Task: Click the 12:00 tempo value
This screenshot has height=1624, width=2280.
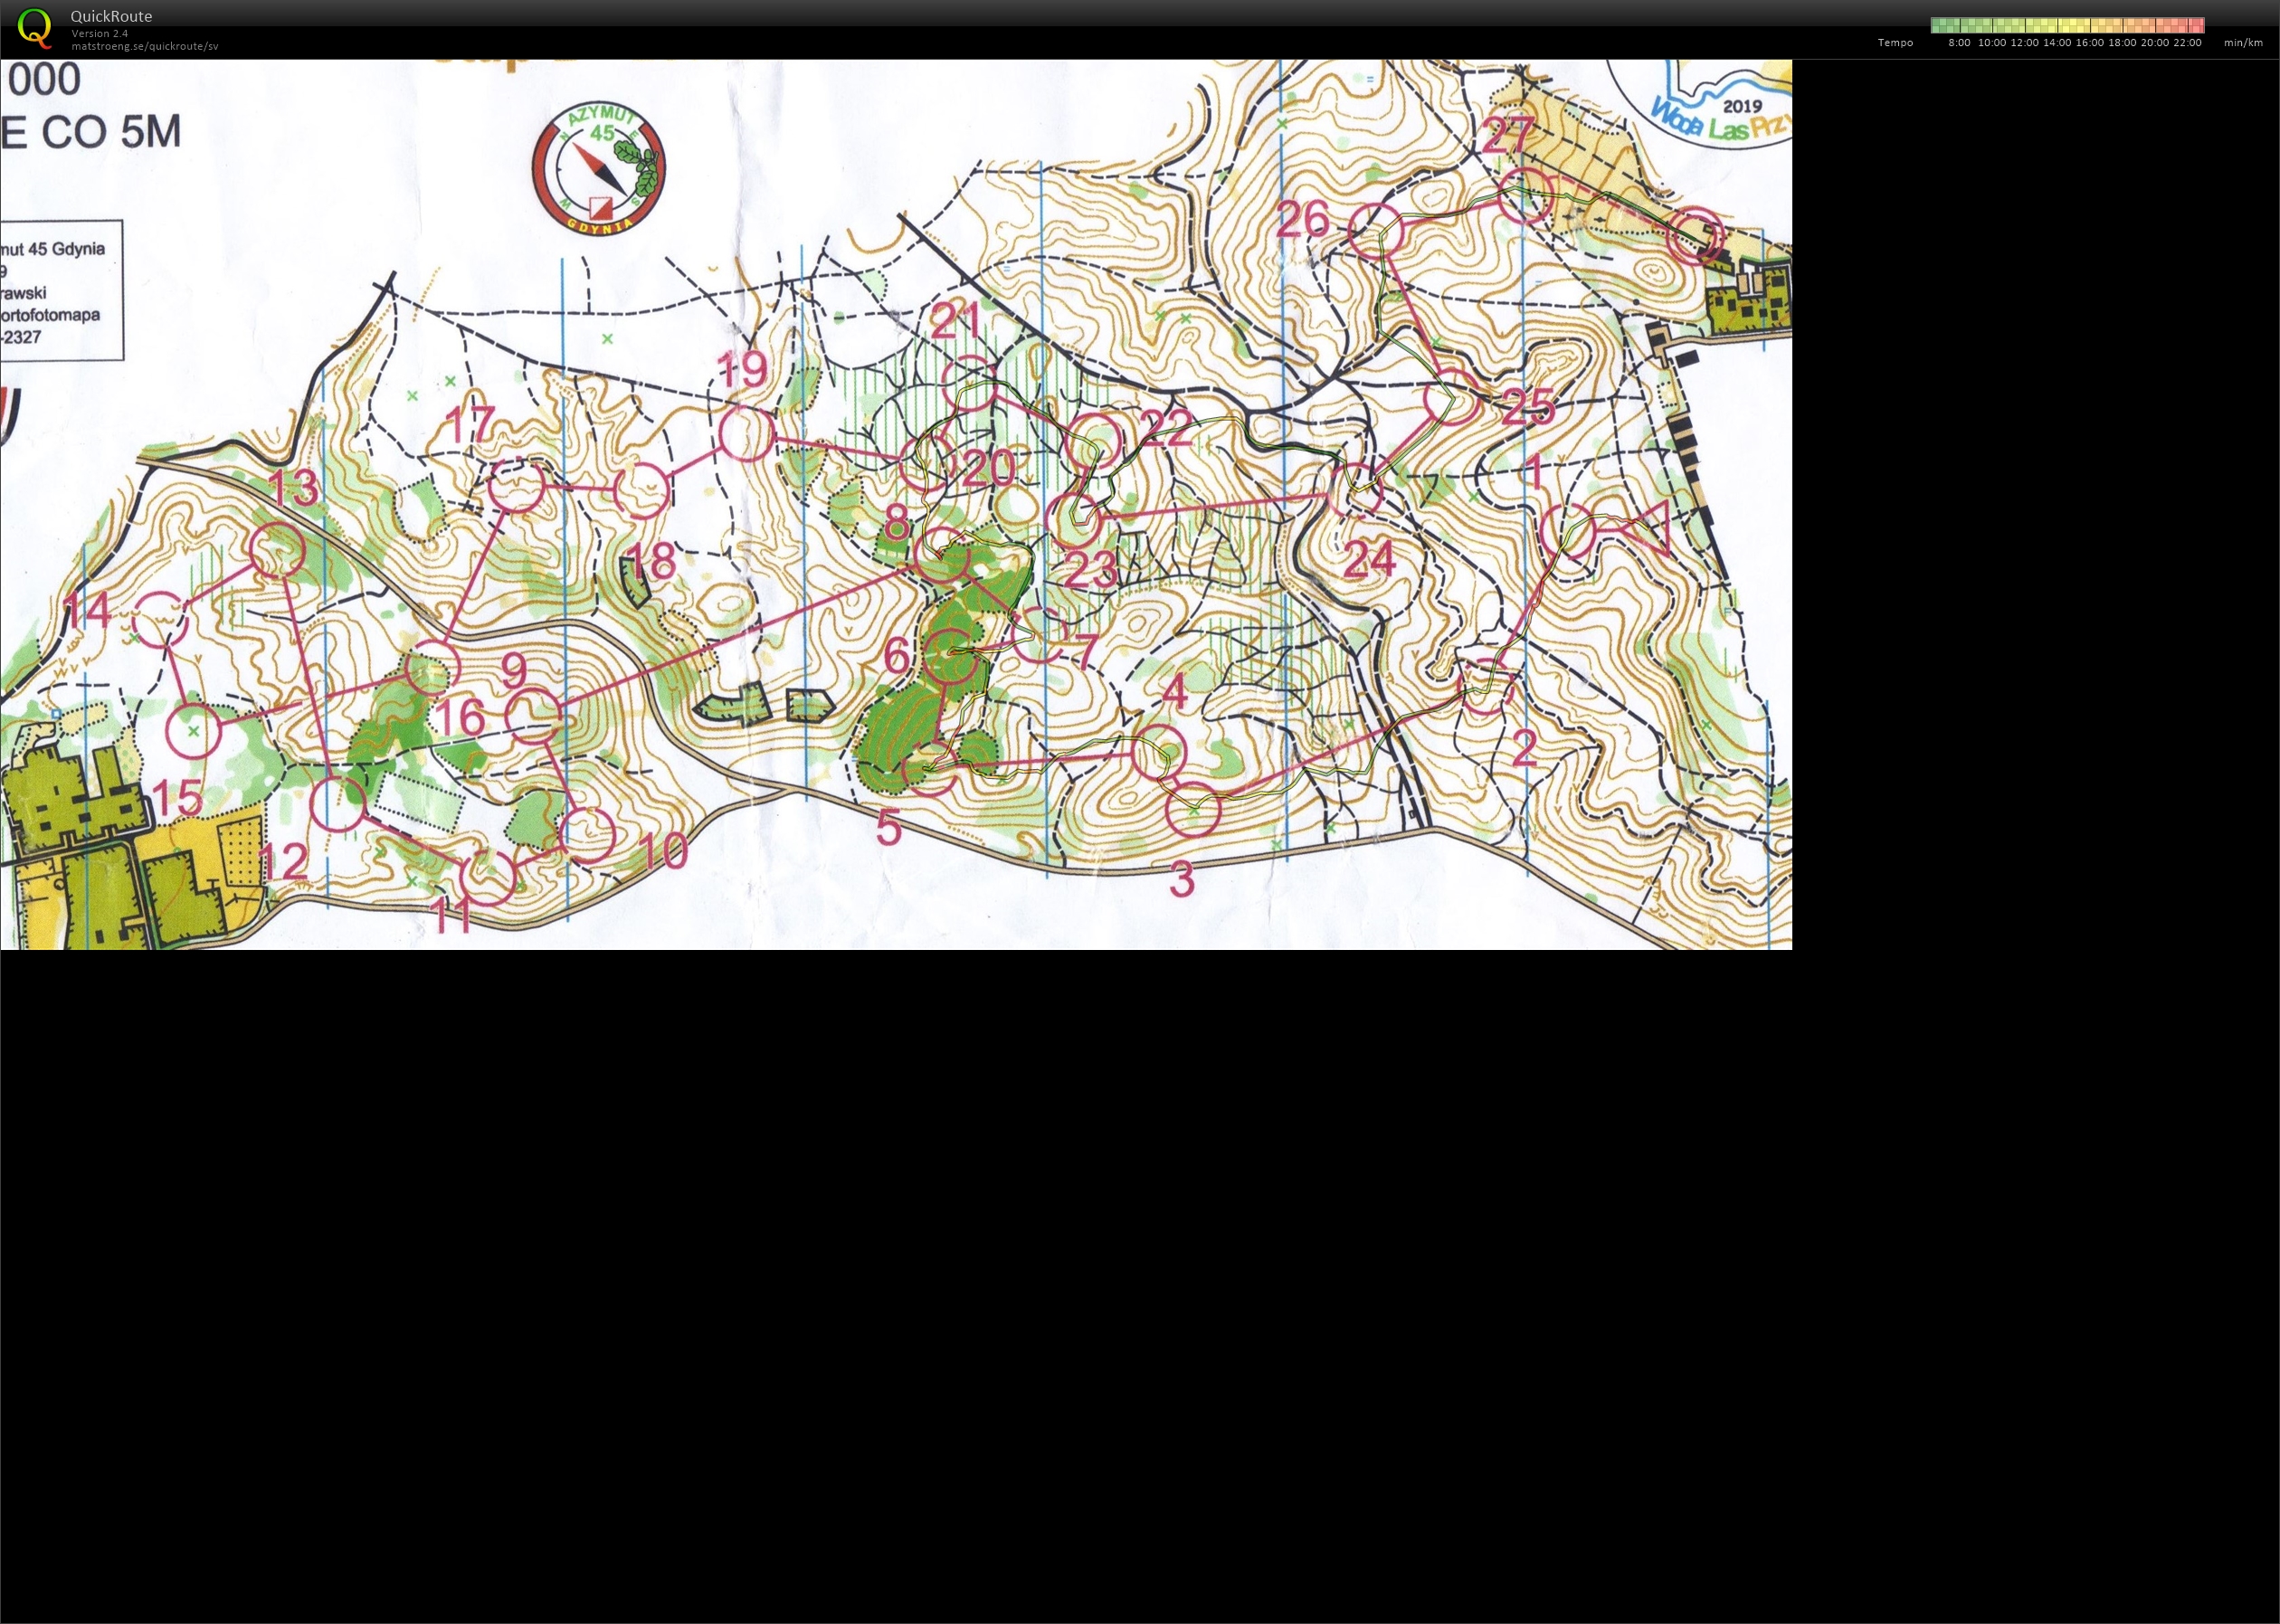Action: (2025, 43)
